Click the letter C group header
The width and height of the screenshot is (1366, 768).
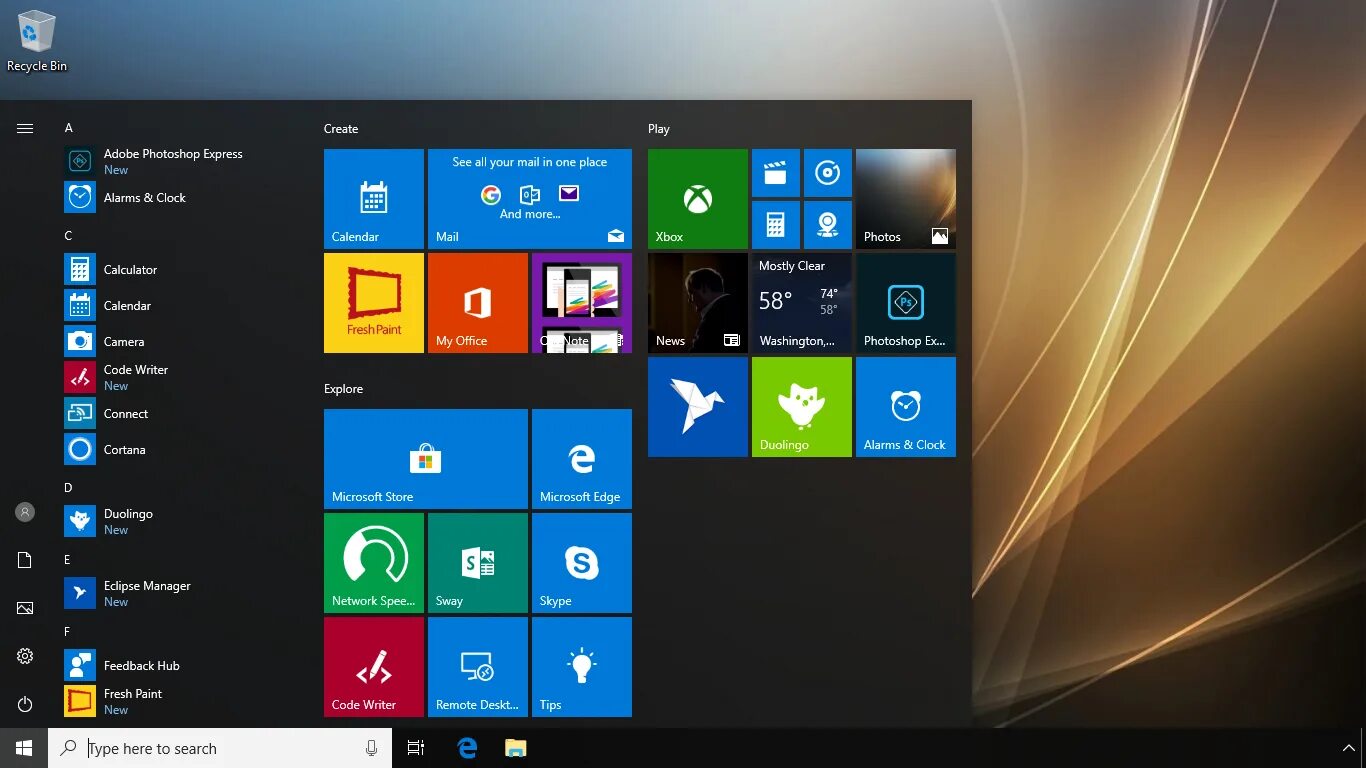coord(68,236)
